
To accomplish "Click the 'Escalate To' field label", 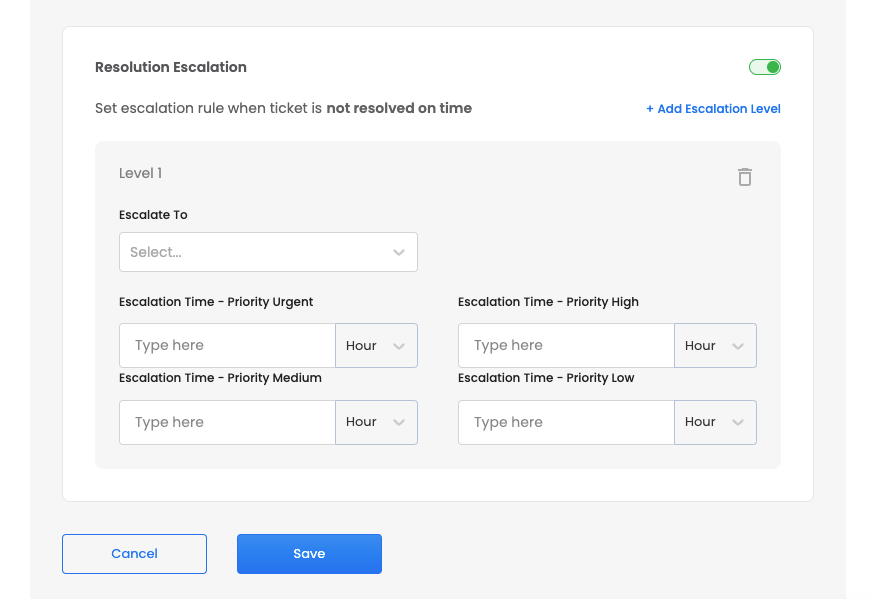I will [x=153, y=215].
